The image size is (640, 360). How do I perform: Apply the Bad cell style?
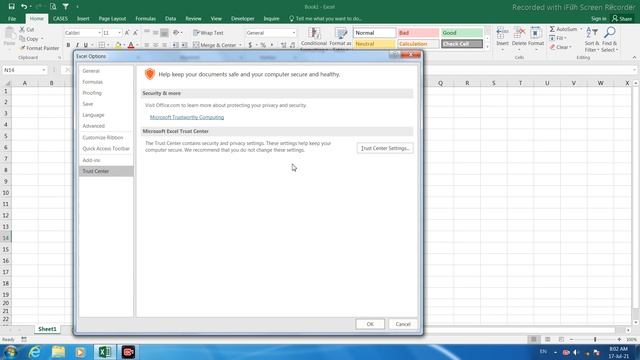click(418, 33)
